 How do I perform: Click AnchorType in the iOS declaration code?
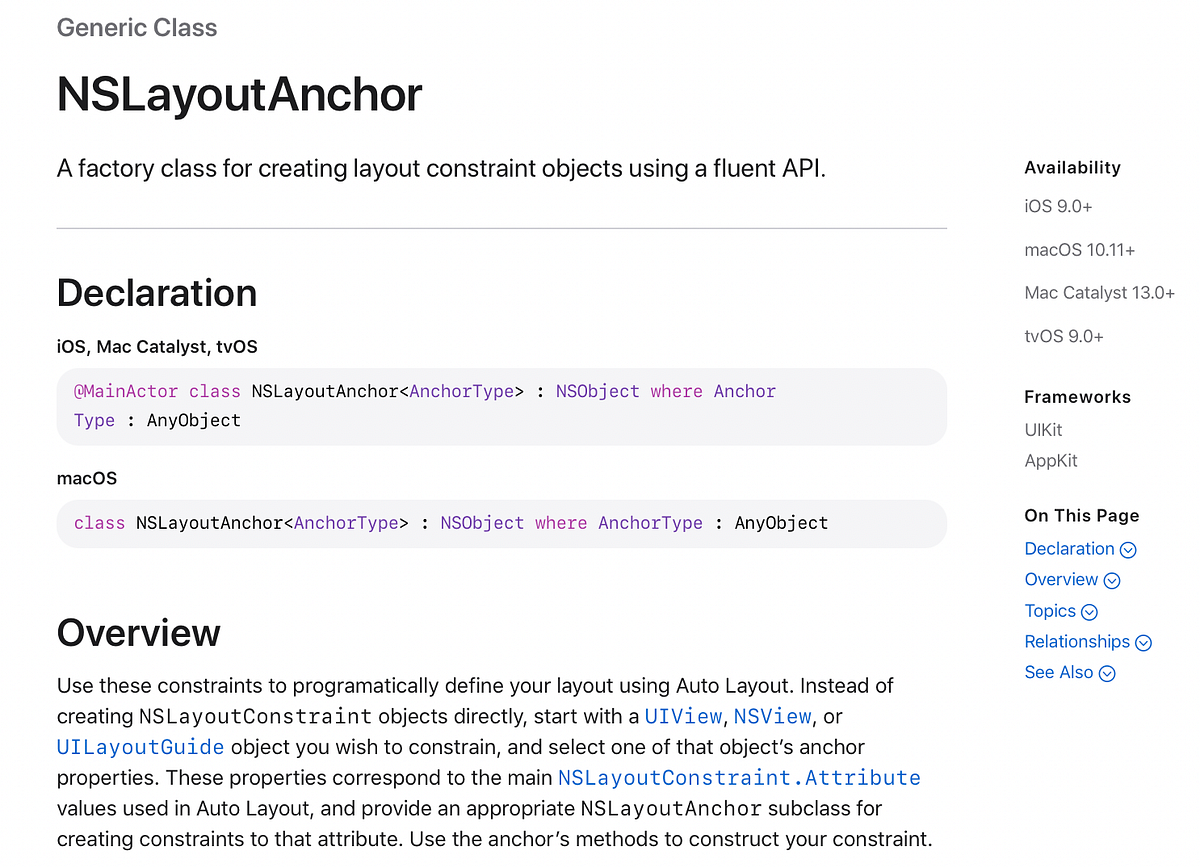click(x=461, y=391)
